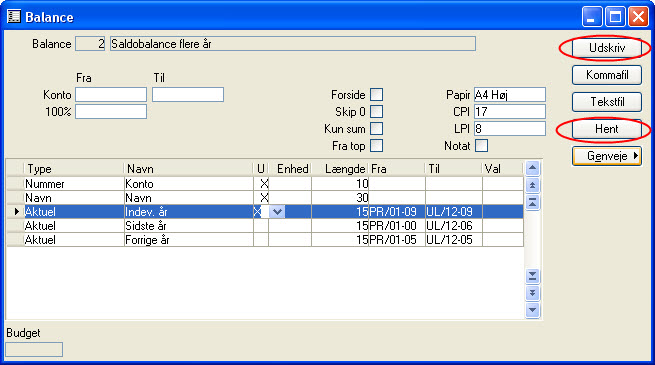Screen dimensions: 655x365
Task: Toggle the U mark in the Nummer row
Action: click(x=261, y=184)
